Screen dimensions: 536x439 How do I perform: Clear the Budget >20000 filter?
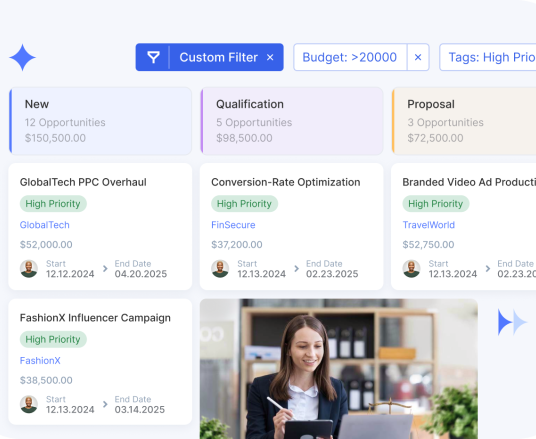coord(418,57)
